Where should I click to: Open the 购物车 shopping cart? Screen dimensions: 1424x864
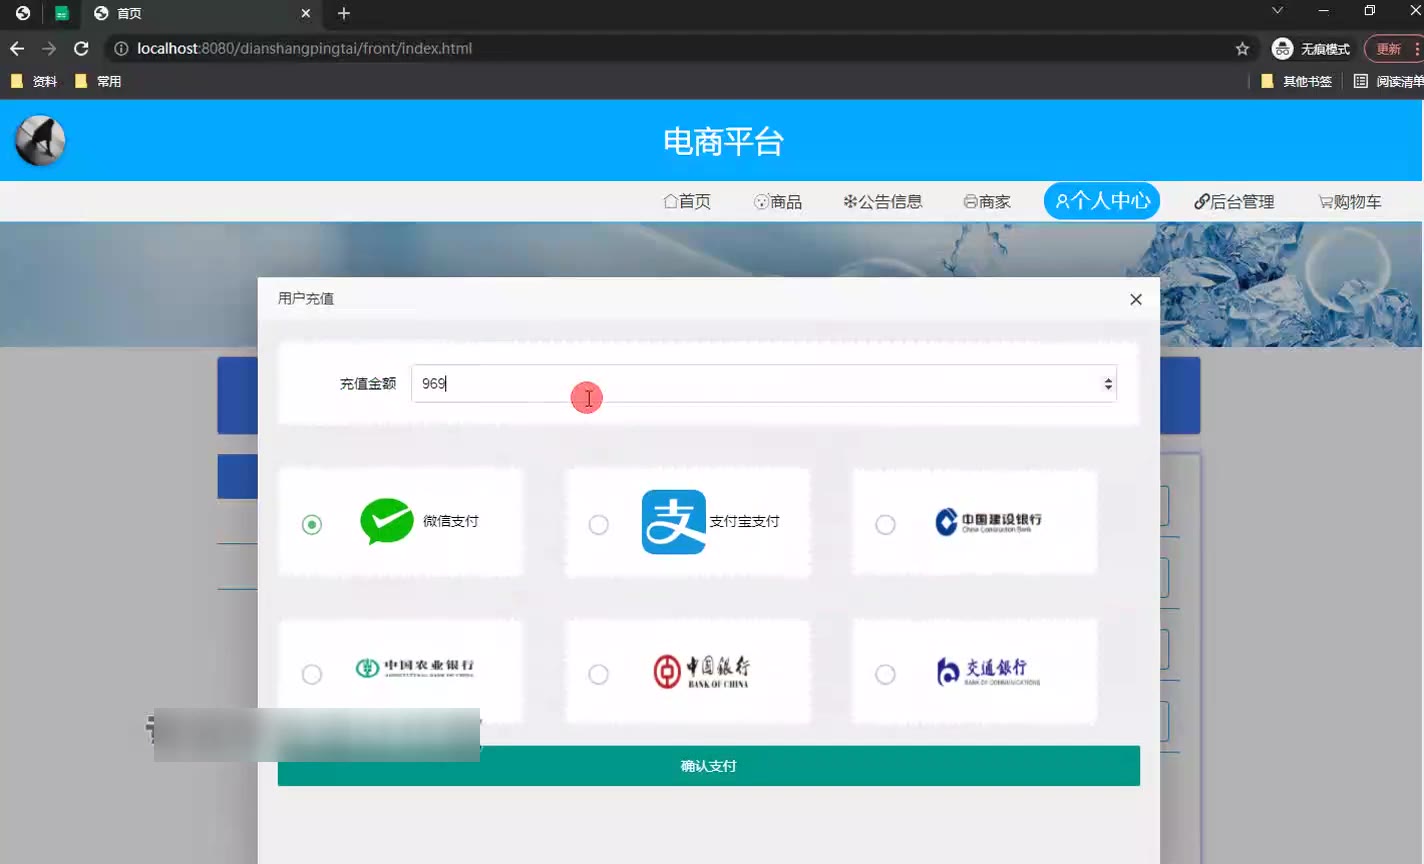click(x=1350, y=202)
